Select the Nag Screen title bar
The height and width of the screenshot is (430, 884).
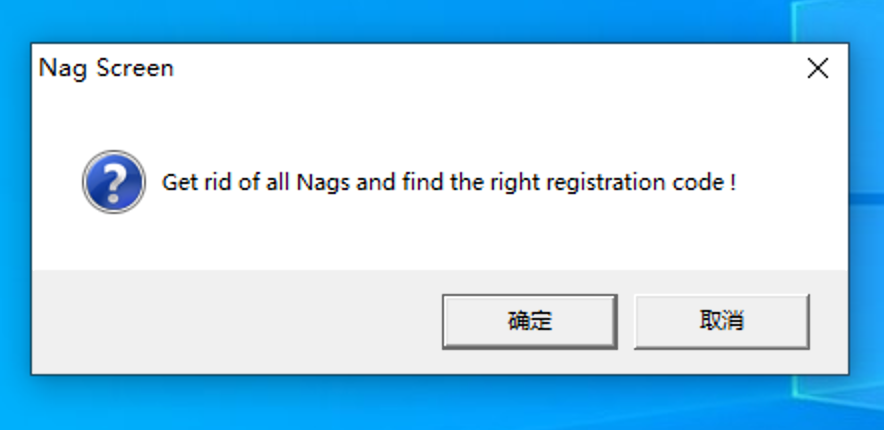pos(440,69)
